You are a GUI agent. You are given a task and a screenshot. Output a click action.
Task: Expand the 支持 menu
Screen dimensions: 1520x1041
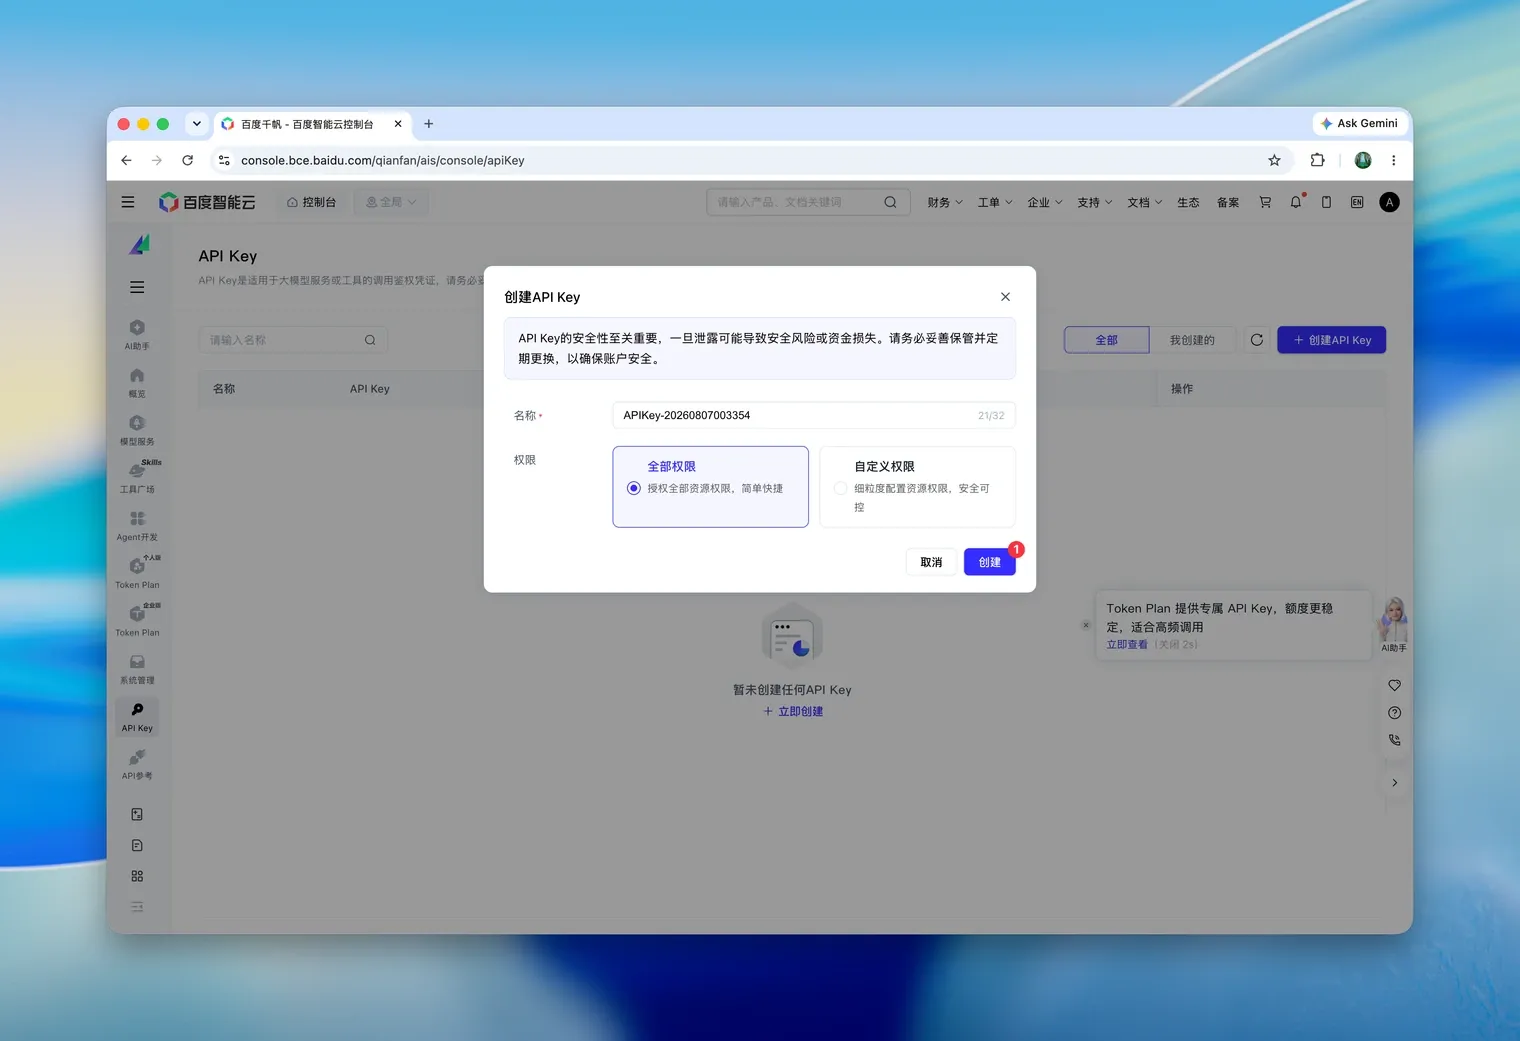(1094, 202)
